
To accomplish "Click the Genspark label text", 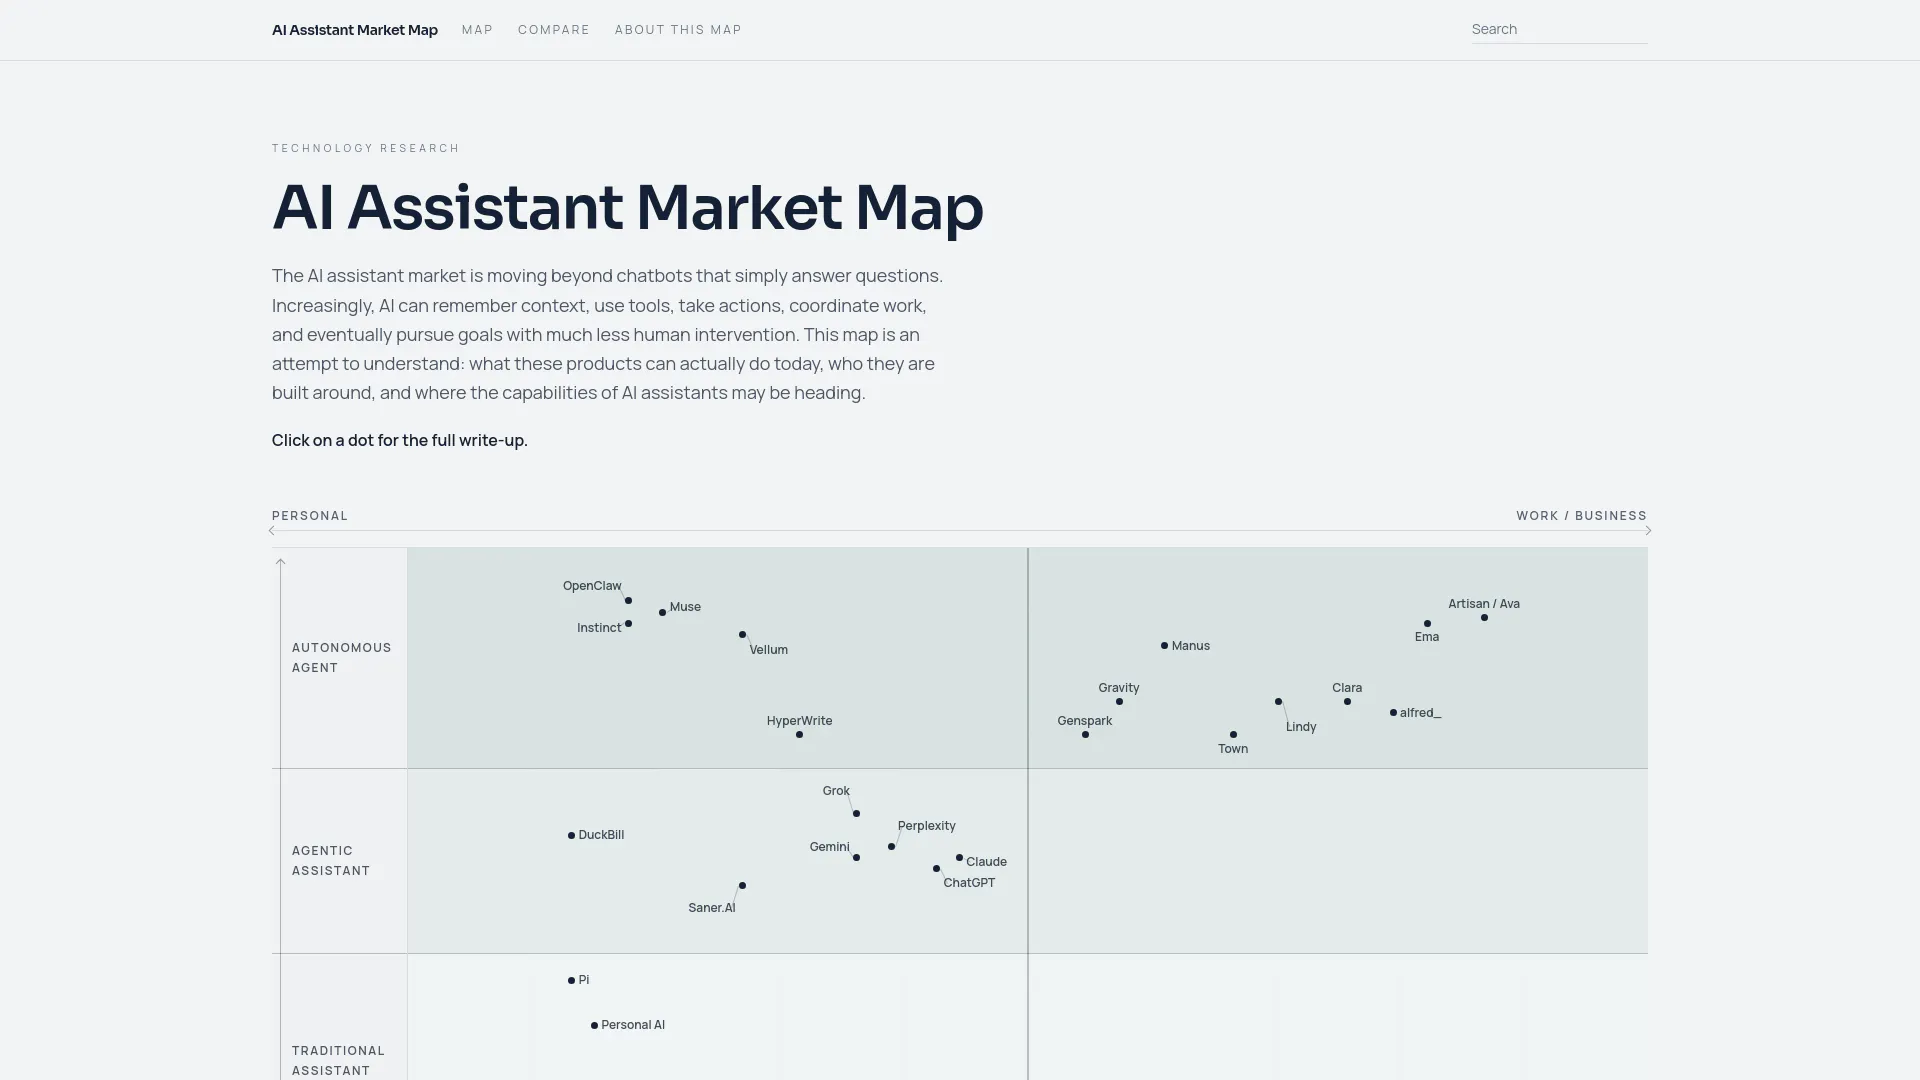I will [1085, 721].
